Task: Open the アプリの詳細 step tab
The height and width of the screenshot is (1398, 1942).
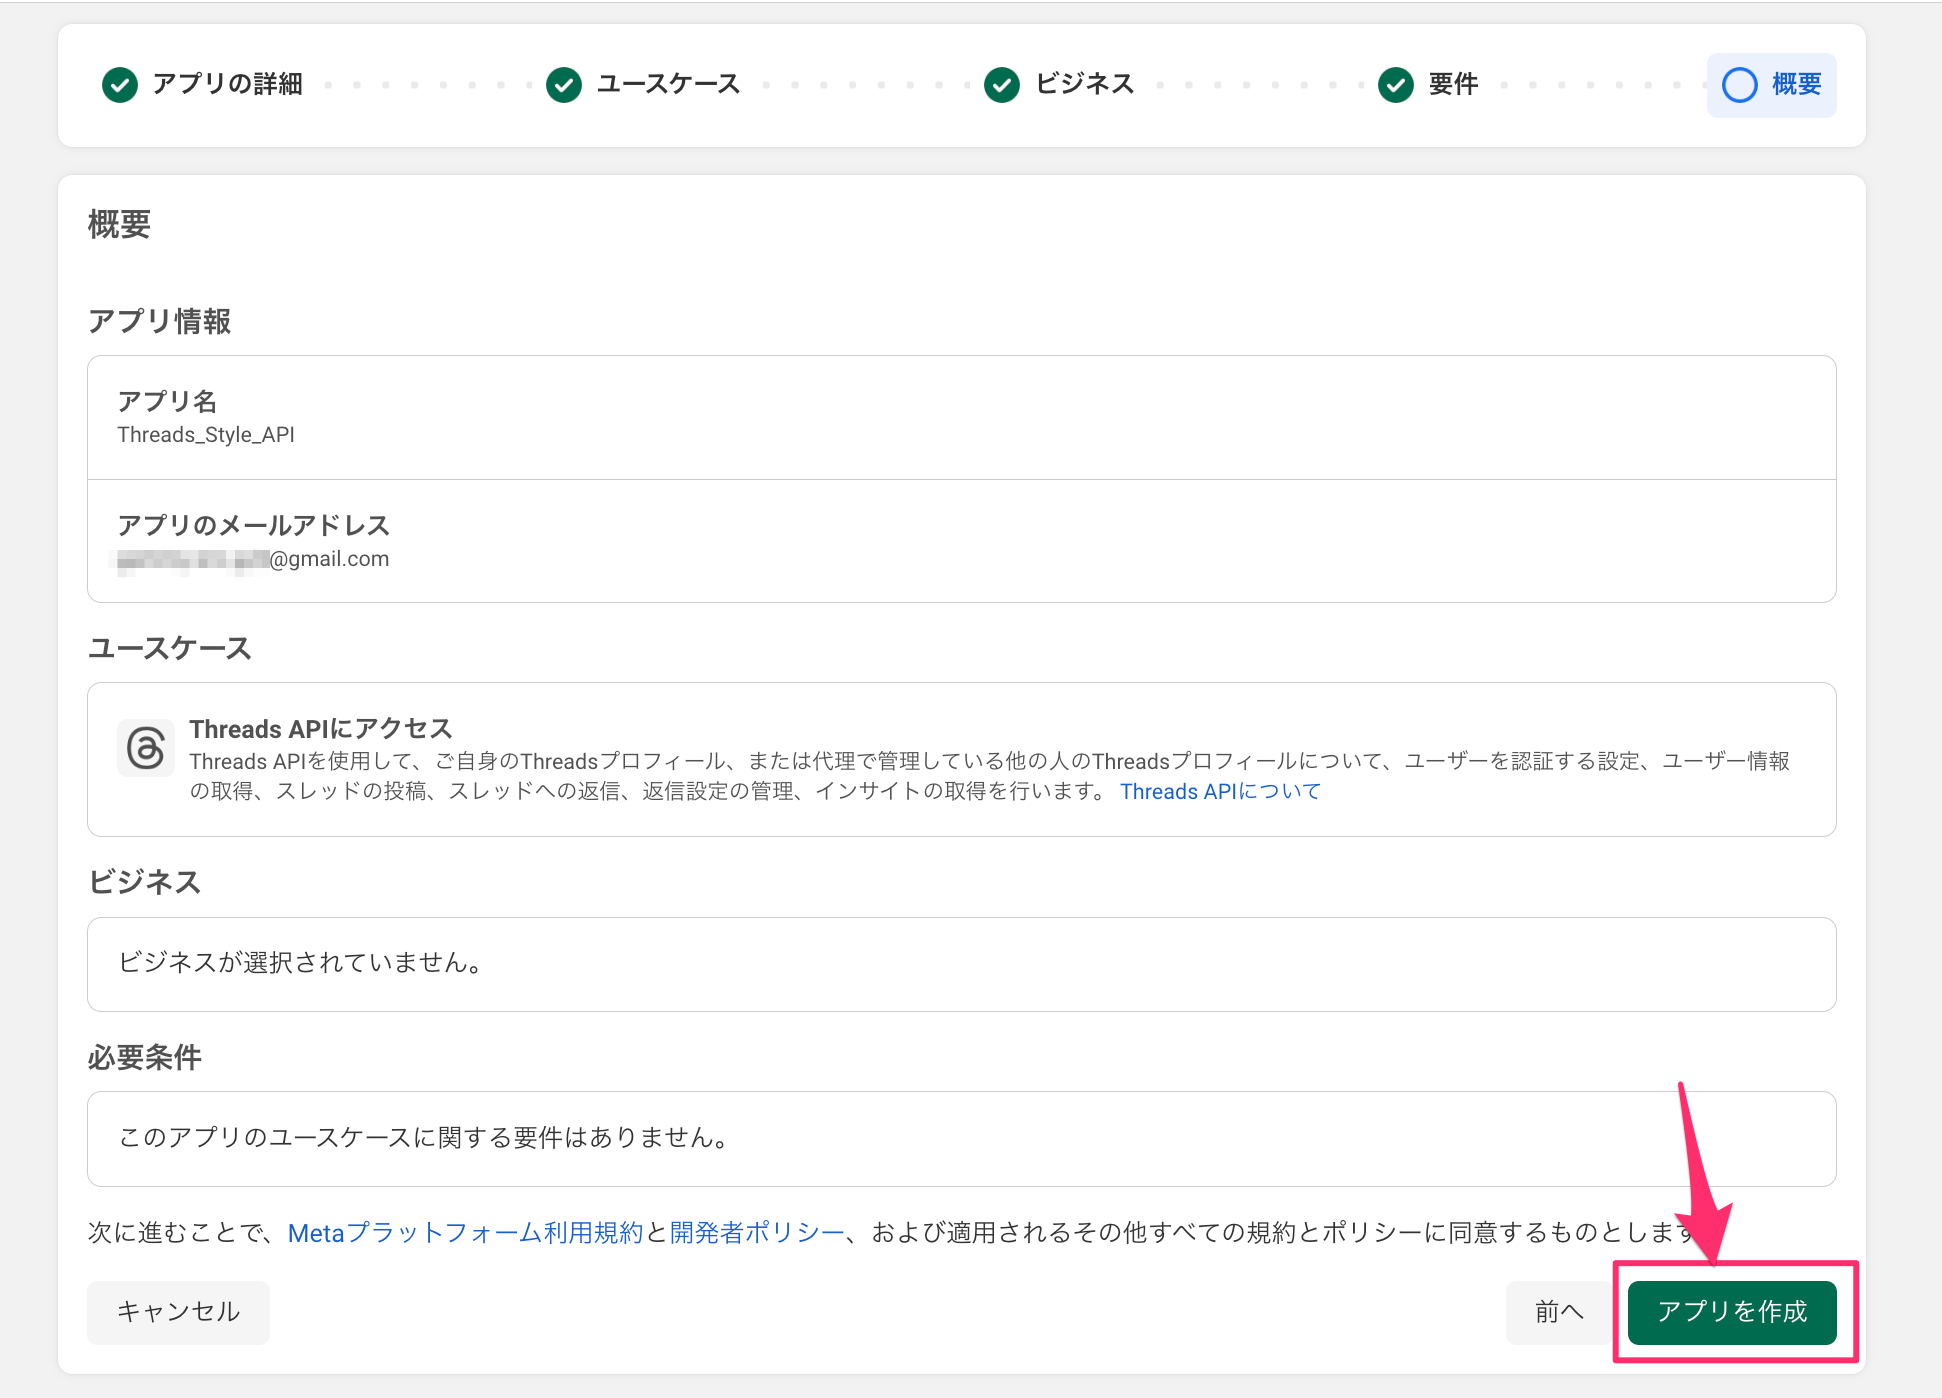Action: [227, 84]
